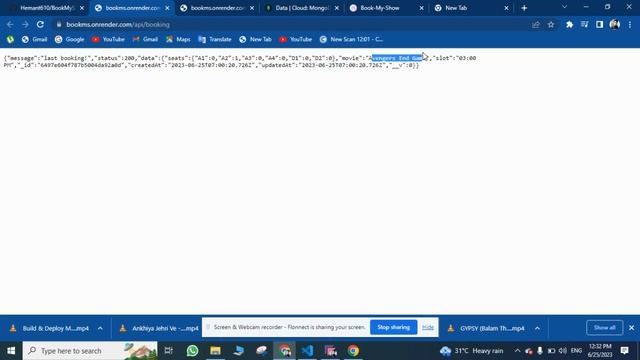Viewport: 640px width, 360px height.
Task: Close the Hemant610/BookMy tab
Action: [82, 8]
